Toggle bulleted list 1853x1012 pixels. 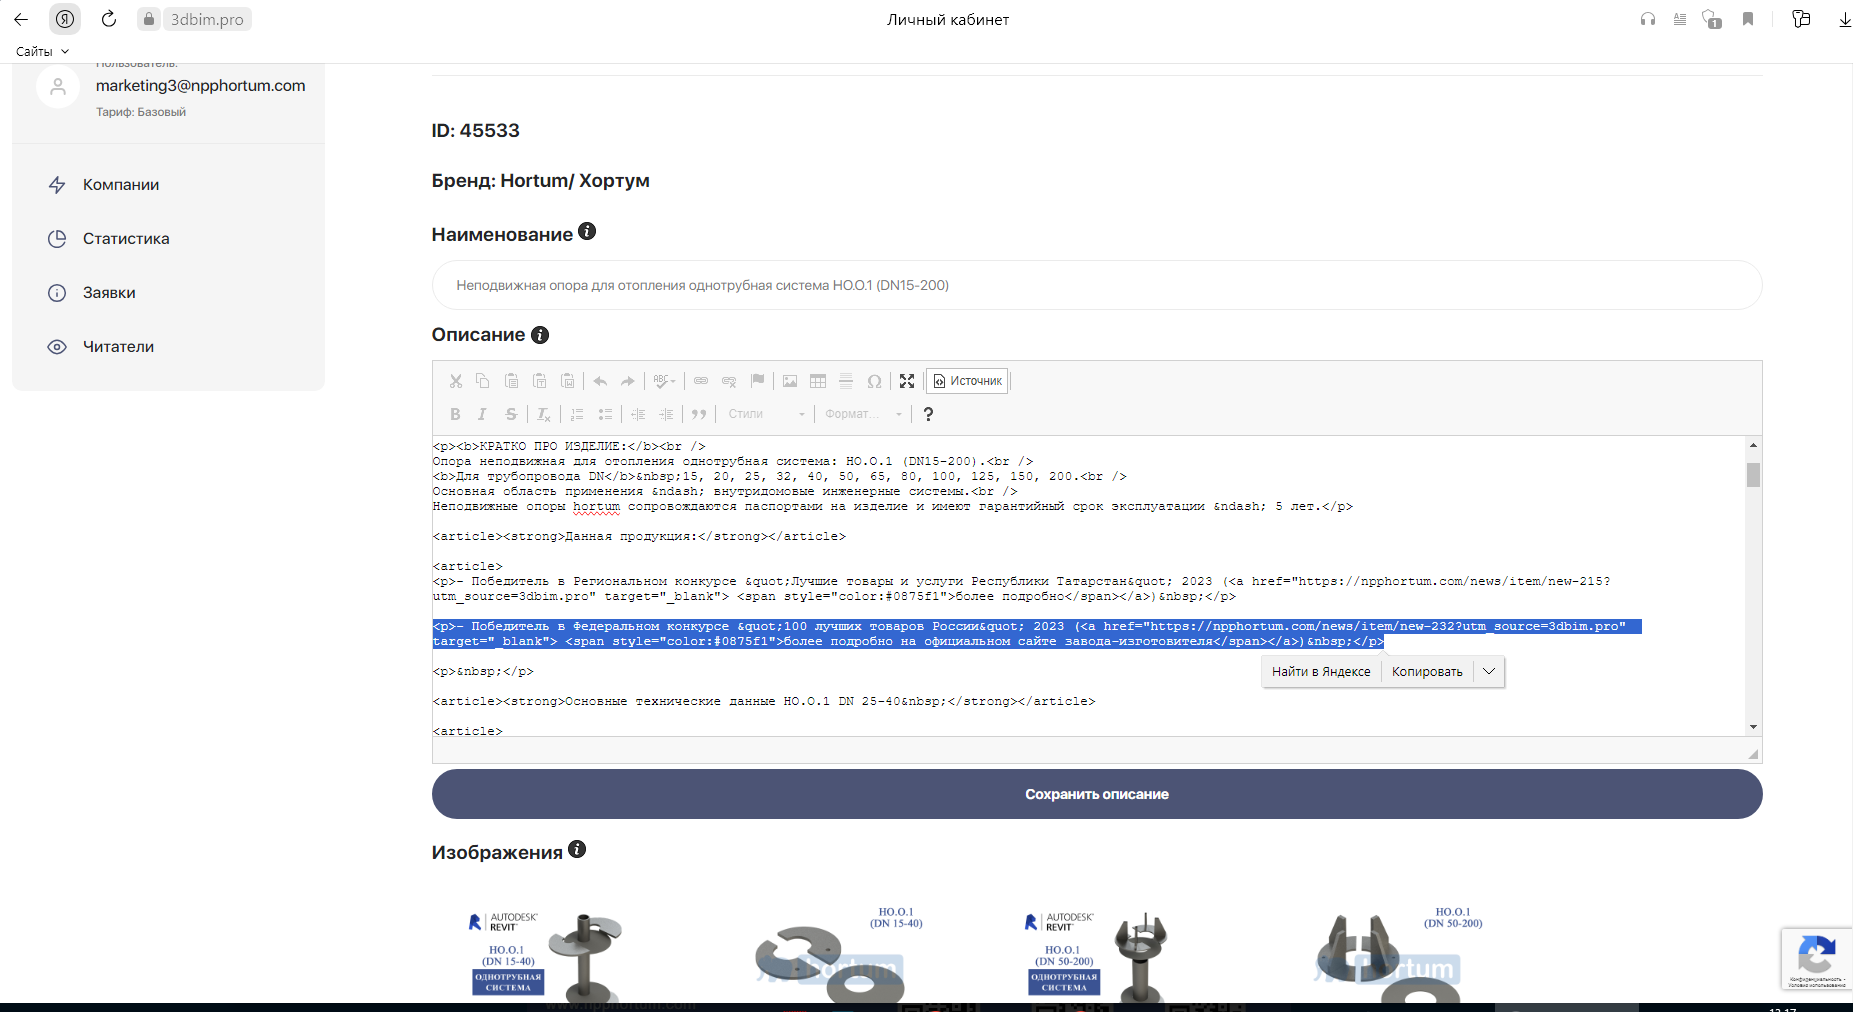tap(605, 414)
